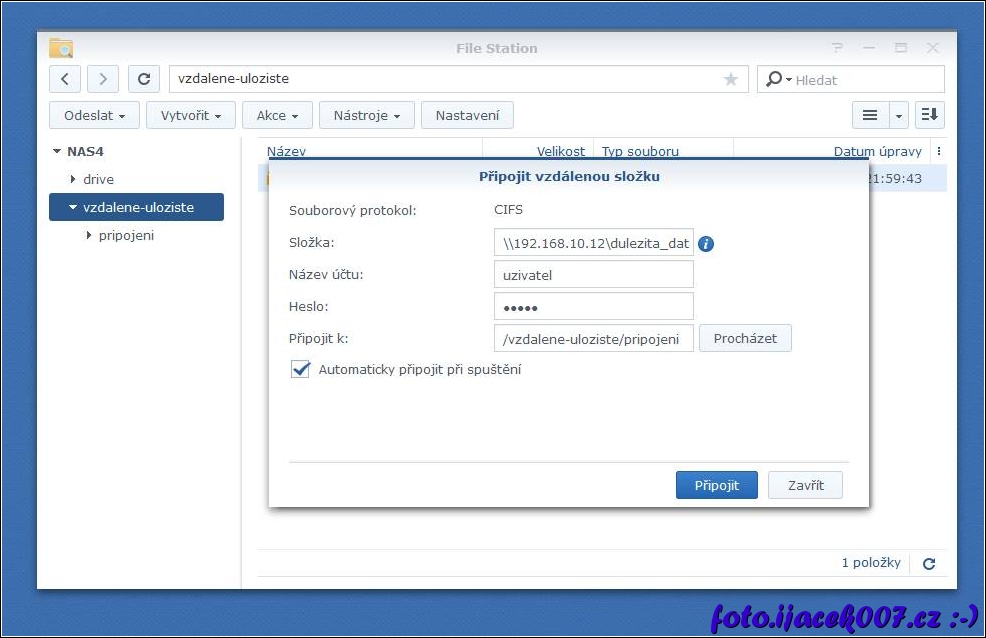Star the current path as favorite
Viewport: 986px width, 638px height.
click(731, 79)
